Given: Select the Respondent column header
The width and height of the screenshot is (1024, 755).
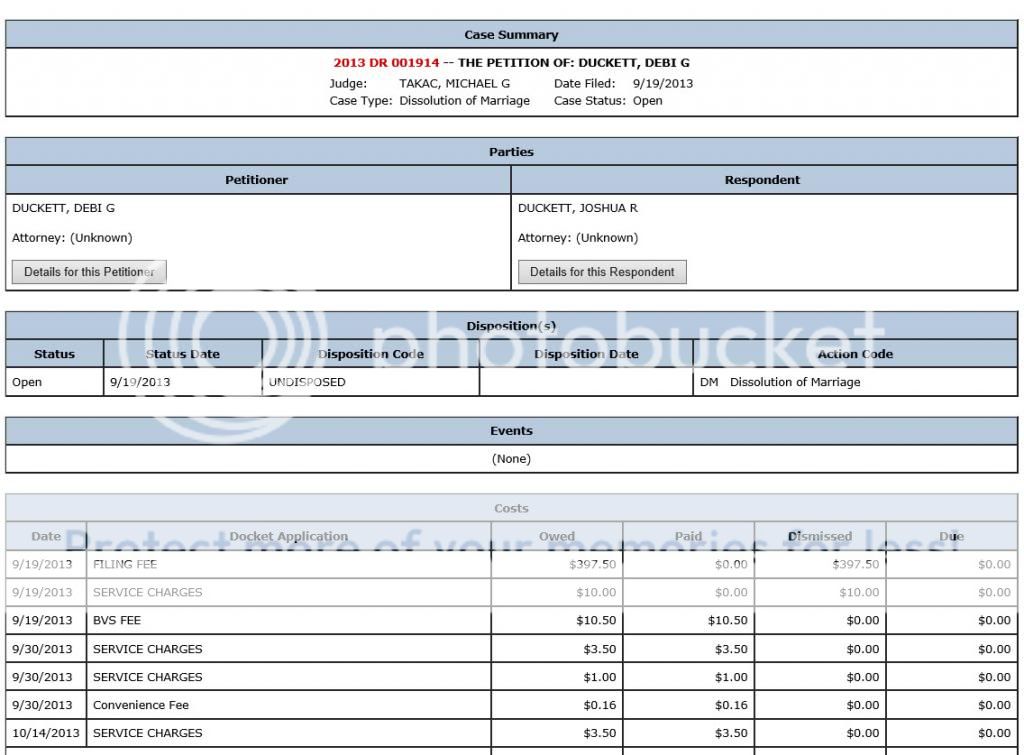Looking at the screenshot, I should (762, 180).
